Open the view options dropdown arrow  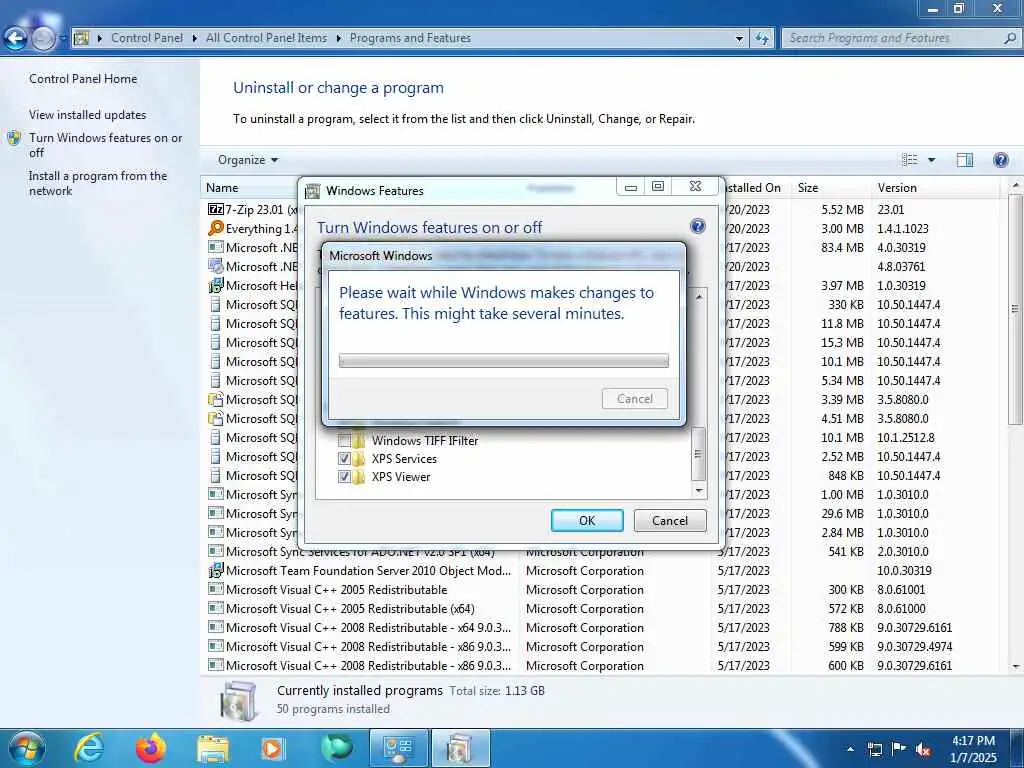932,160
